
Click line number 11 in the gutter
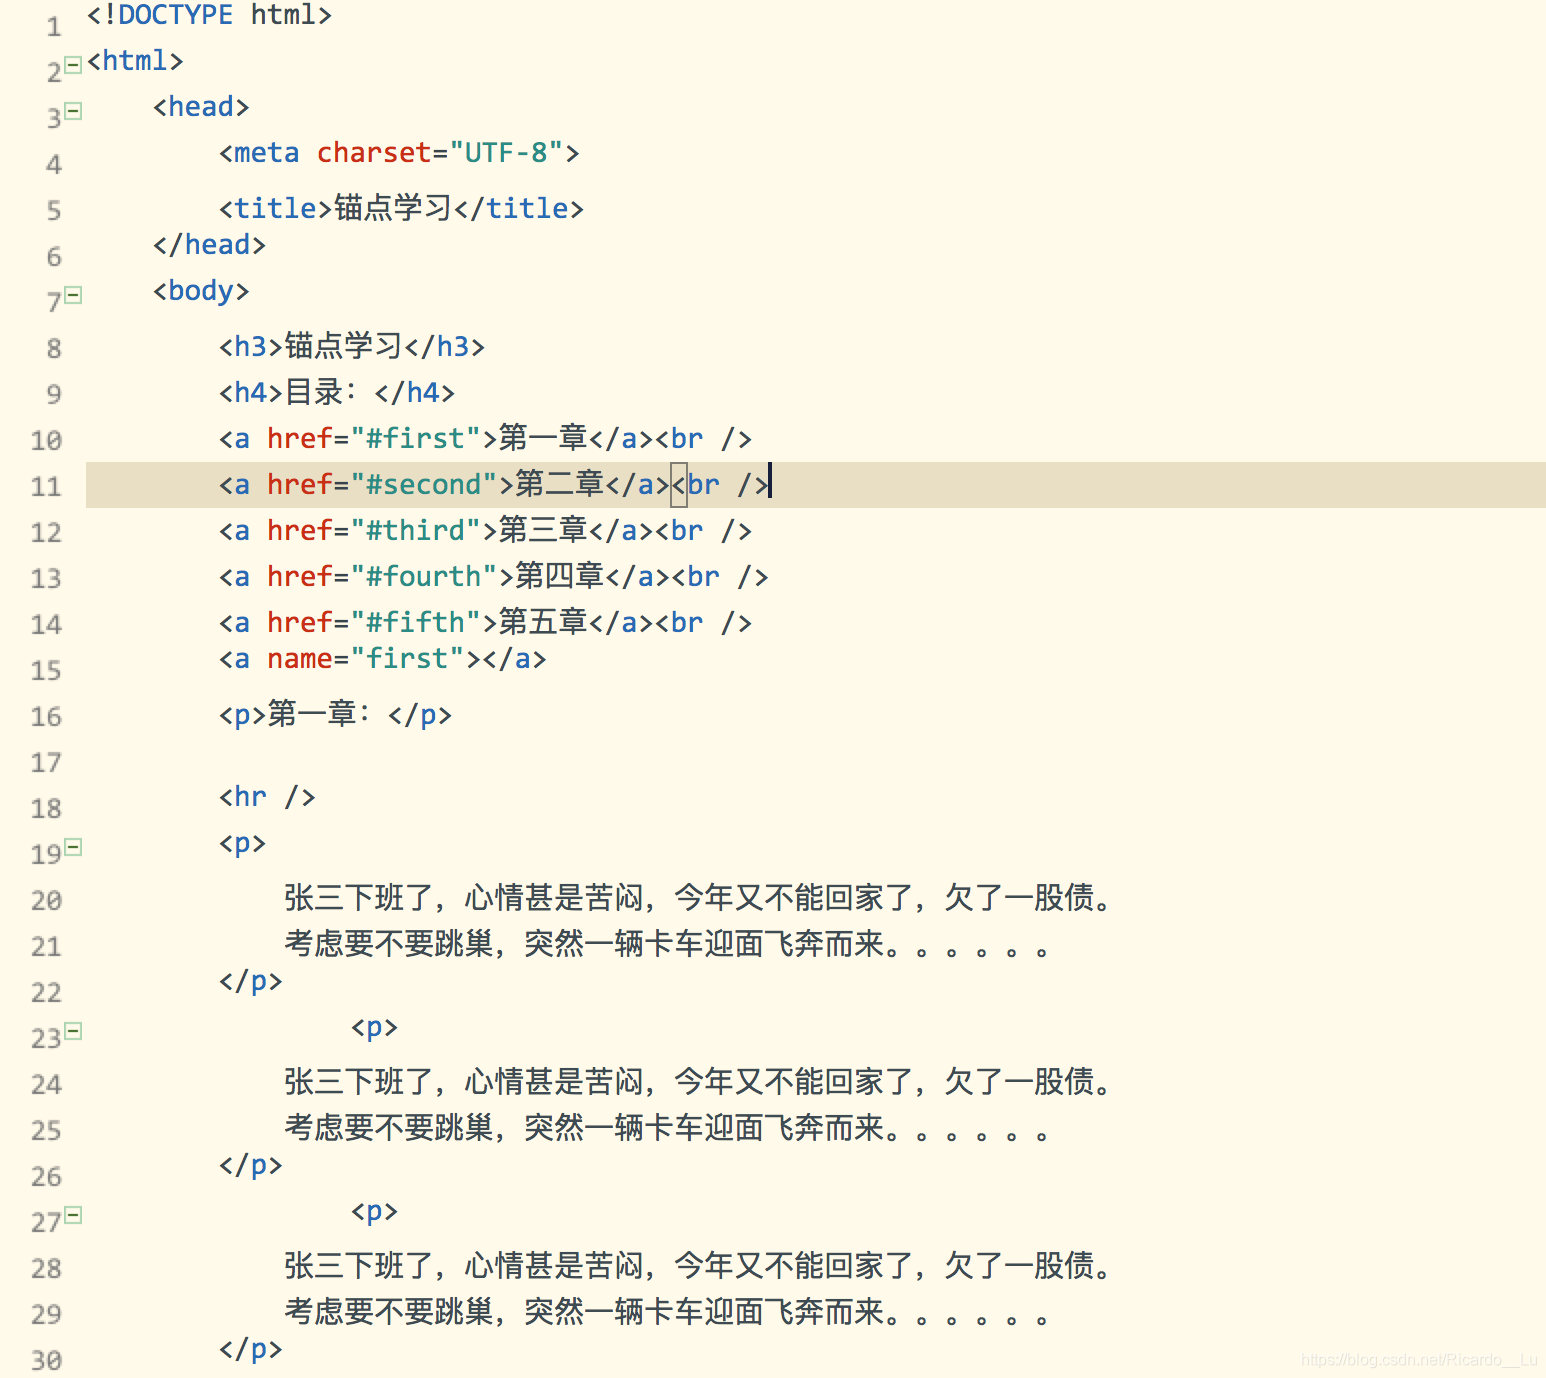click(46, 487)
